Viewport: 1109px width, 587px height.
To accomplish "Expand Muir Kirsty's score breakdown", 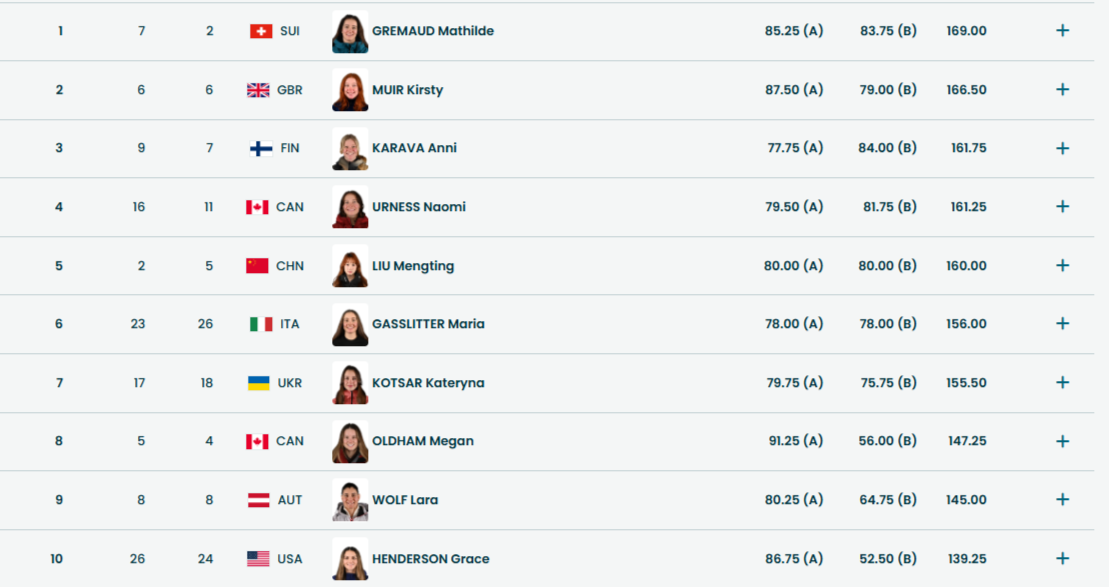I will (1062, 90).
